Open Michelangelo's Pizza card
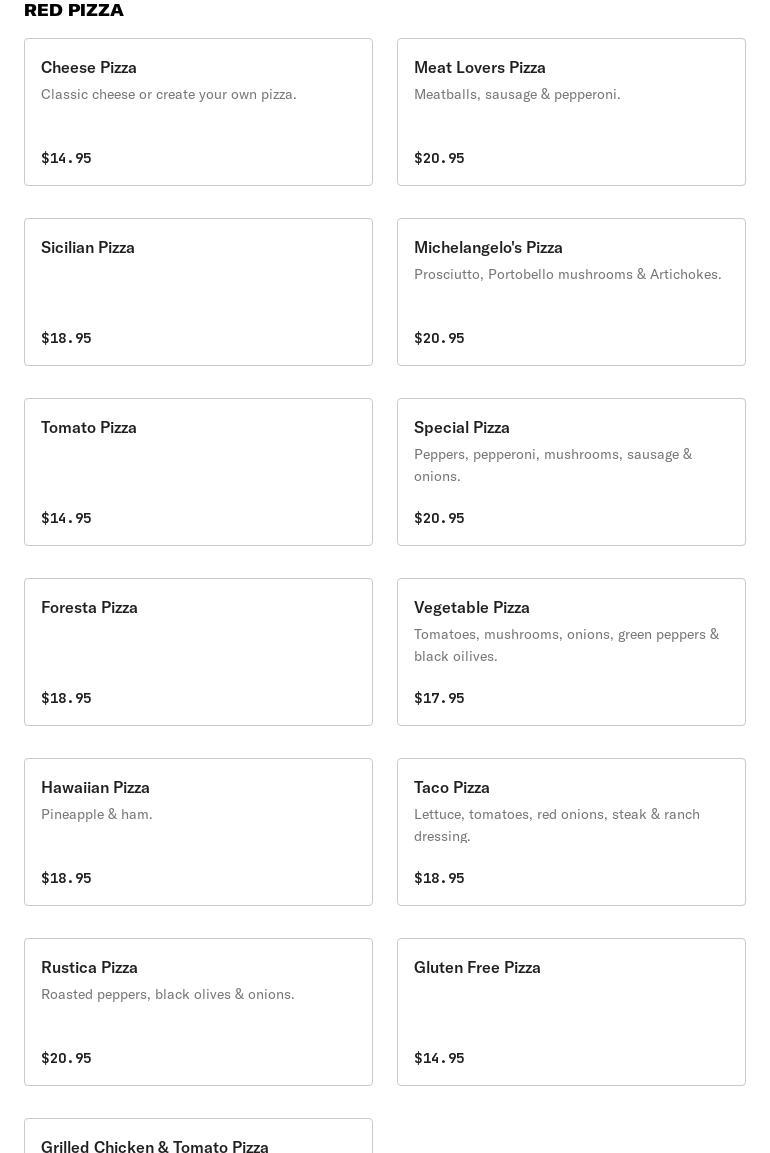Viewport: 770px width, 1153px height. coord(571,292)
